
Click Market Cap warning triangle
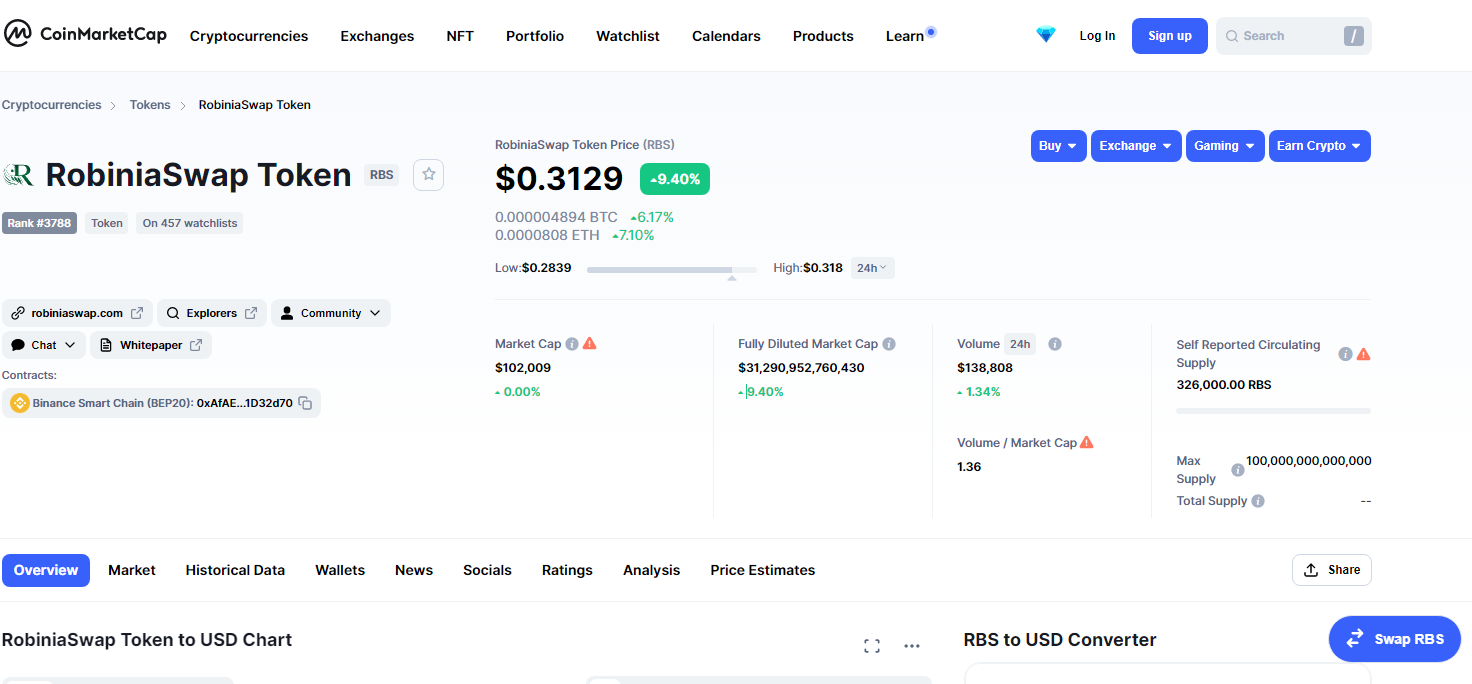coord(589,343)
